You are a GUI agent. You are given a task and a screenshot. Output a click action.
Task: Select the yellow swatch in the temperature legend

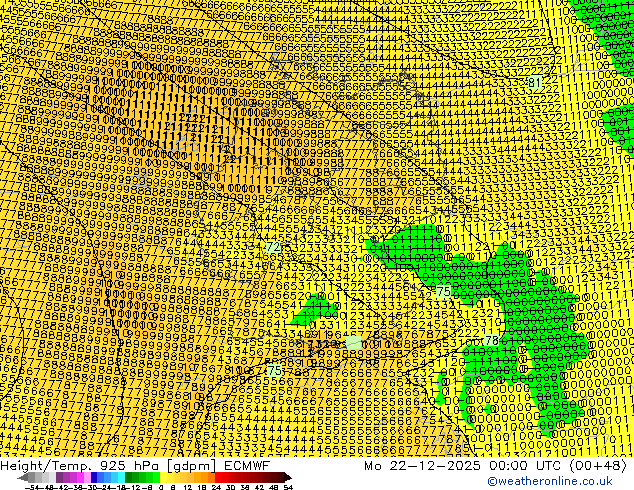click(x=163, y=478)
